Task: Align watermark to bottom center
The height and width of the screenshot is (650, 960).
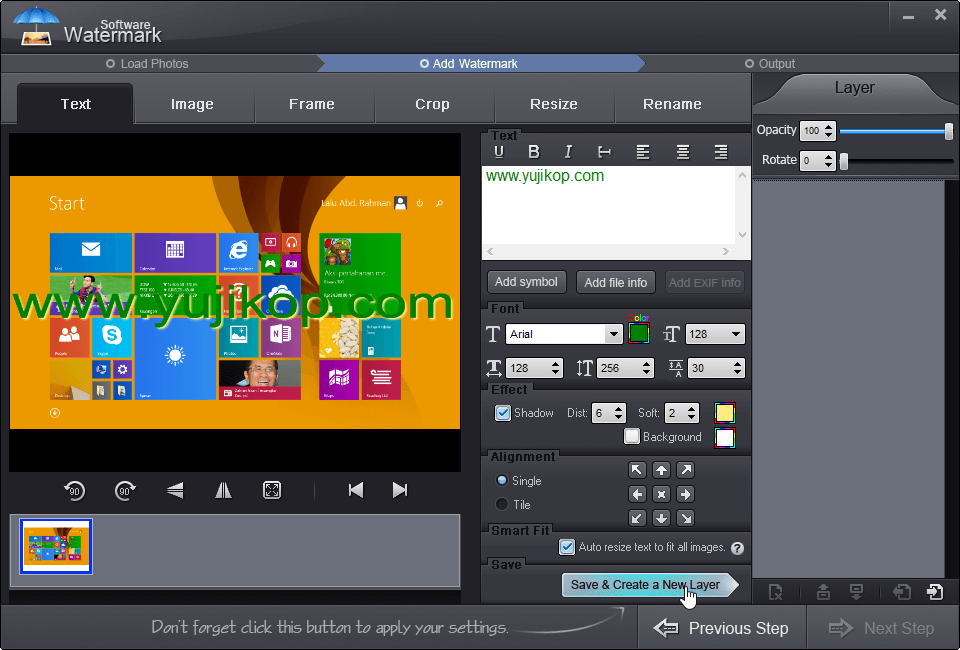Action: 661,518
